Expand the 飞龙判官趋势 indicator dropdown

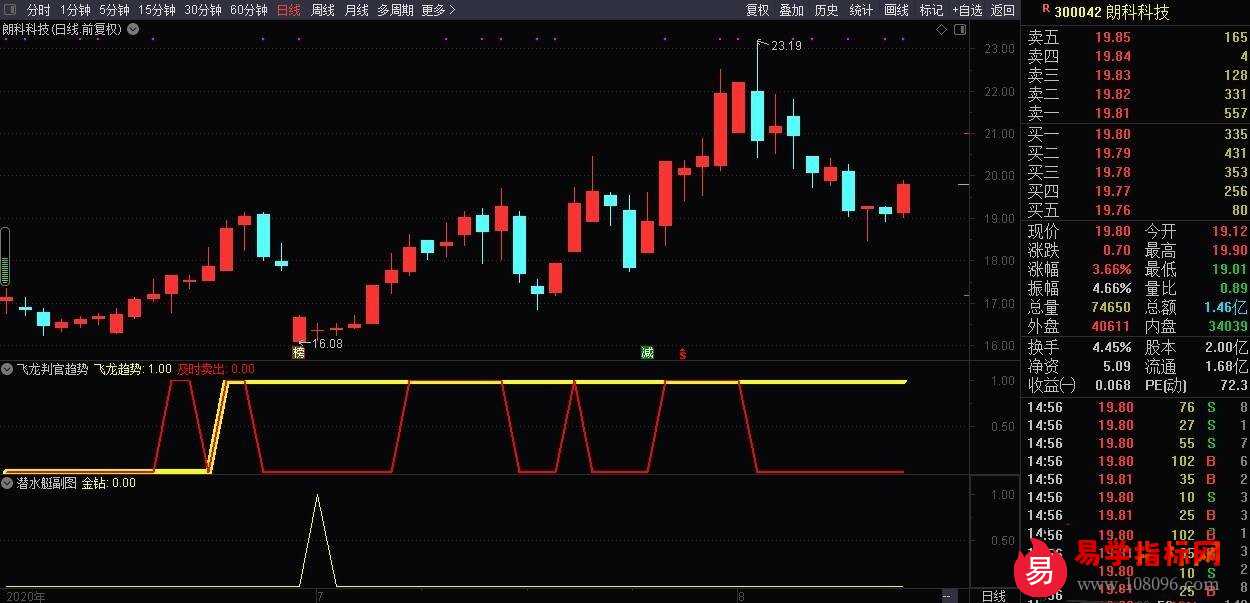(x=8, y=369)
